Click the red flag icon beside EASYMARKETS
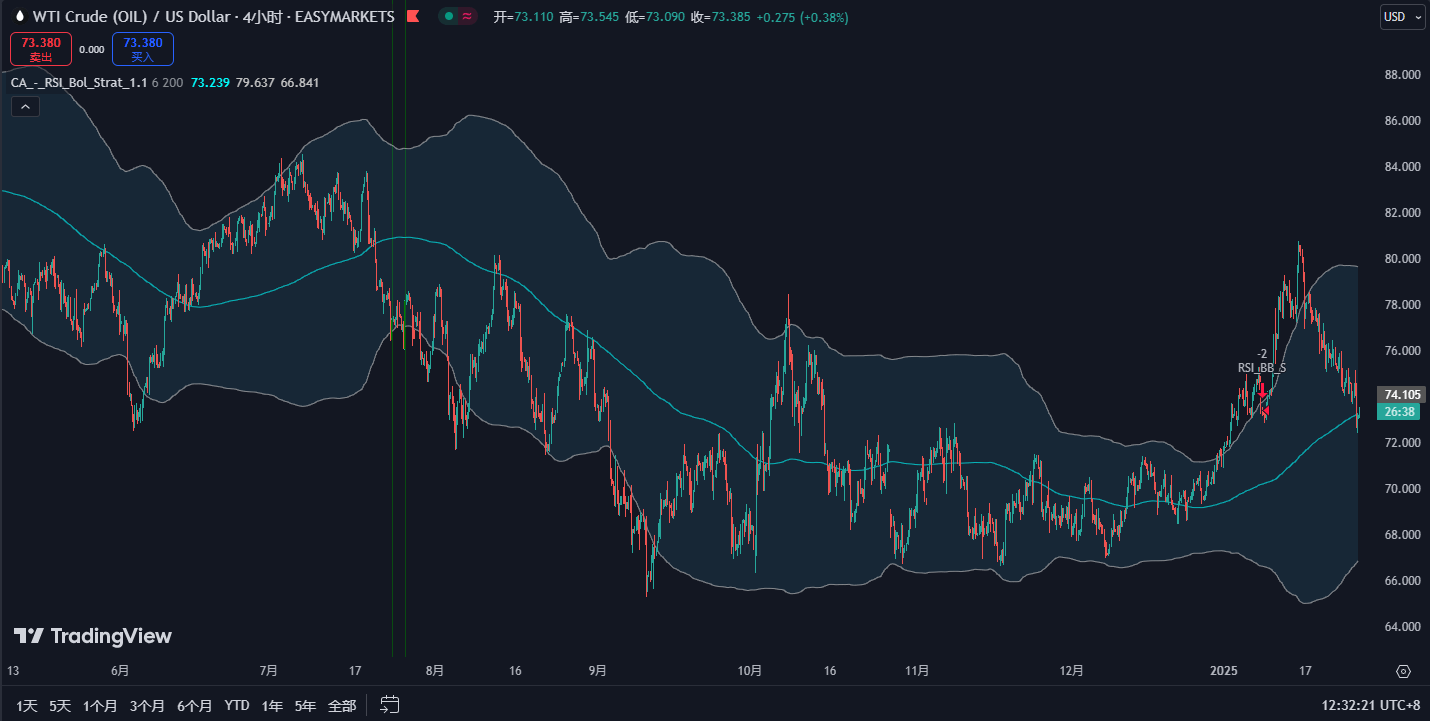The image size is (1430, 721). point(411,17)
